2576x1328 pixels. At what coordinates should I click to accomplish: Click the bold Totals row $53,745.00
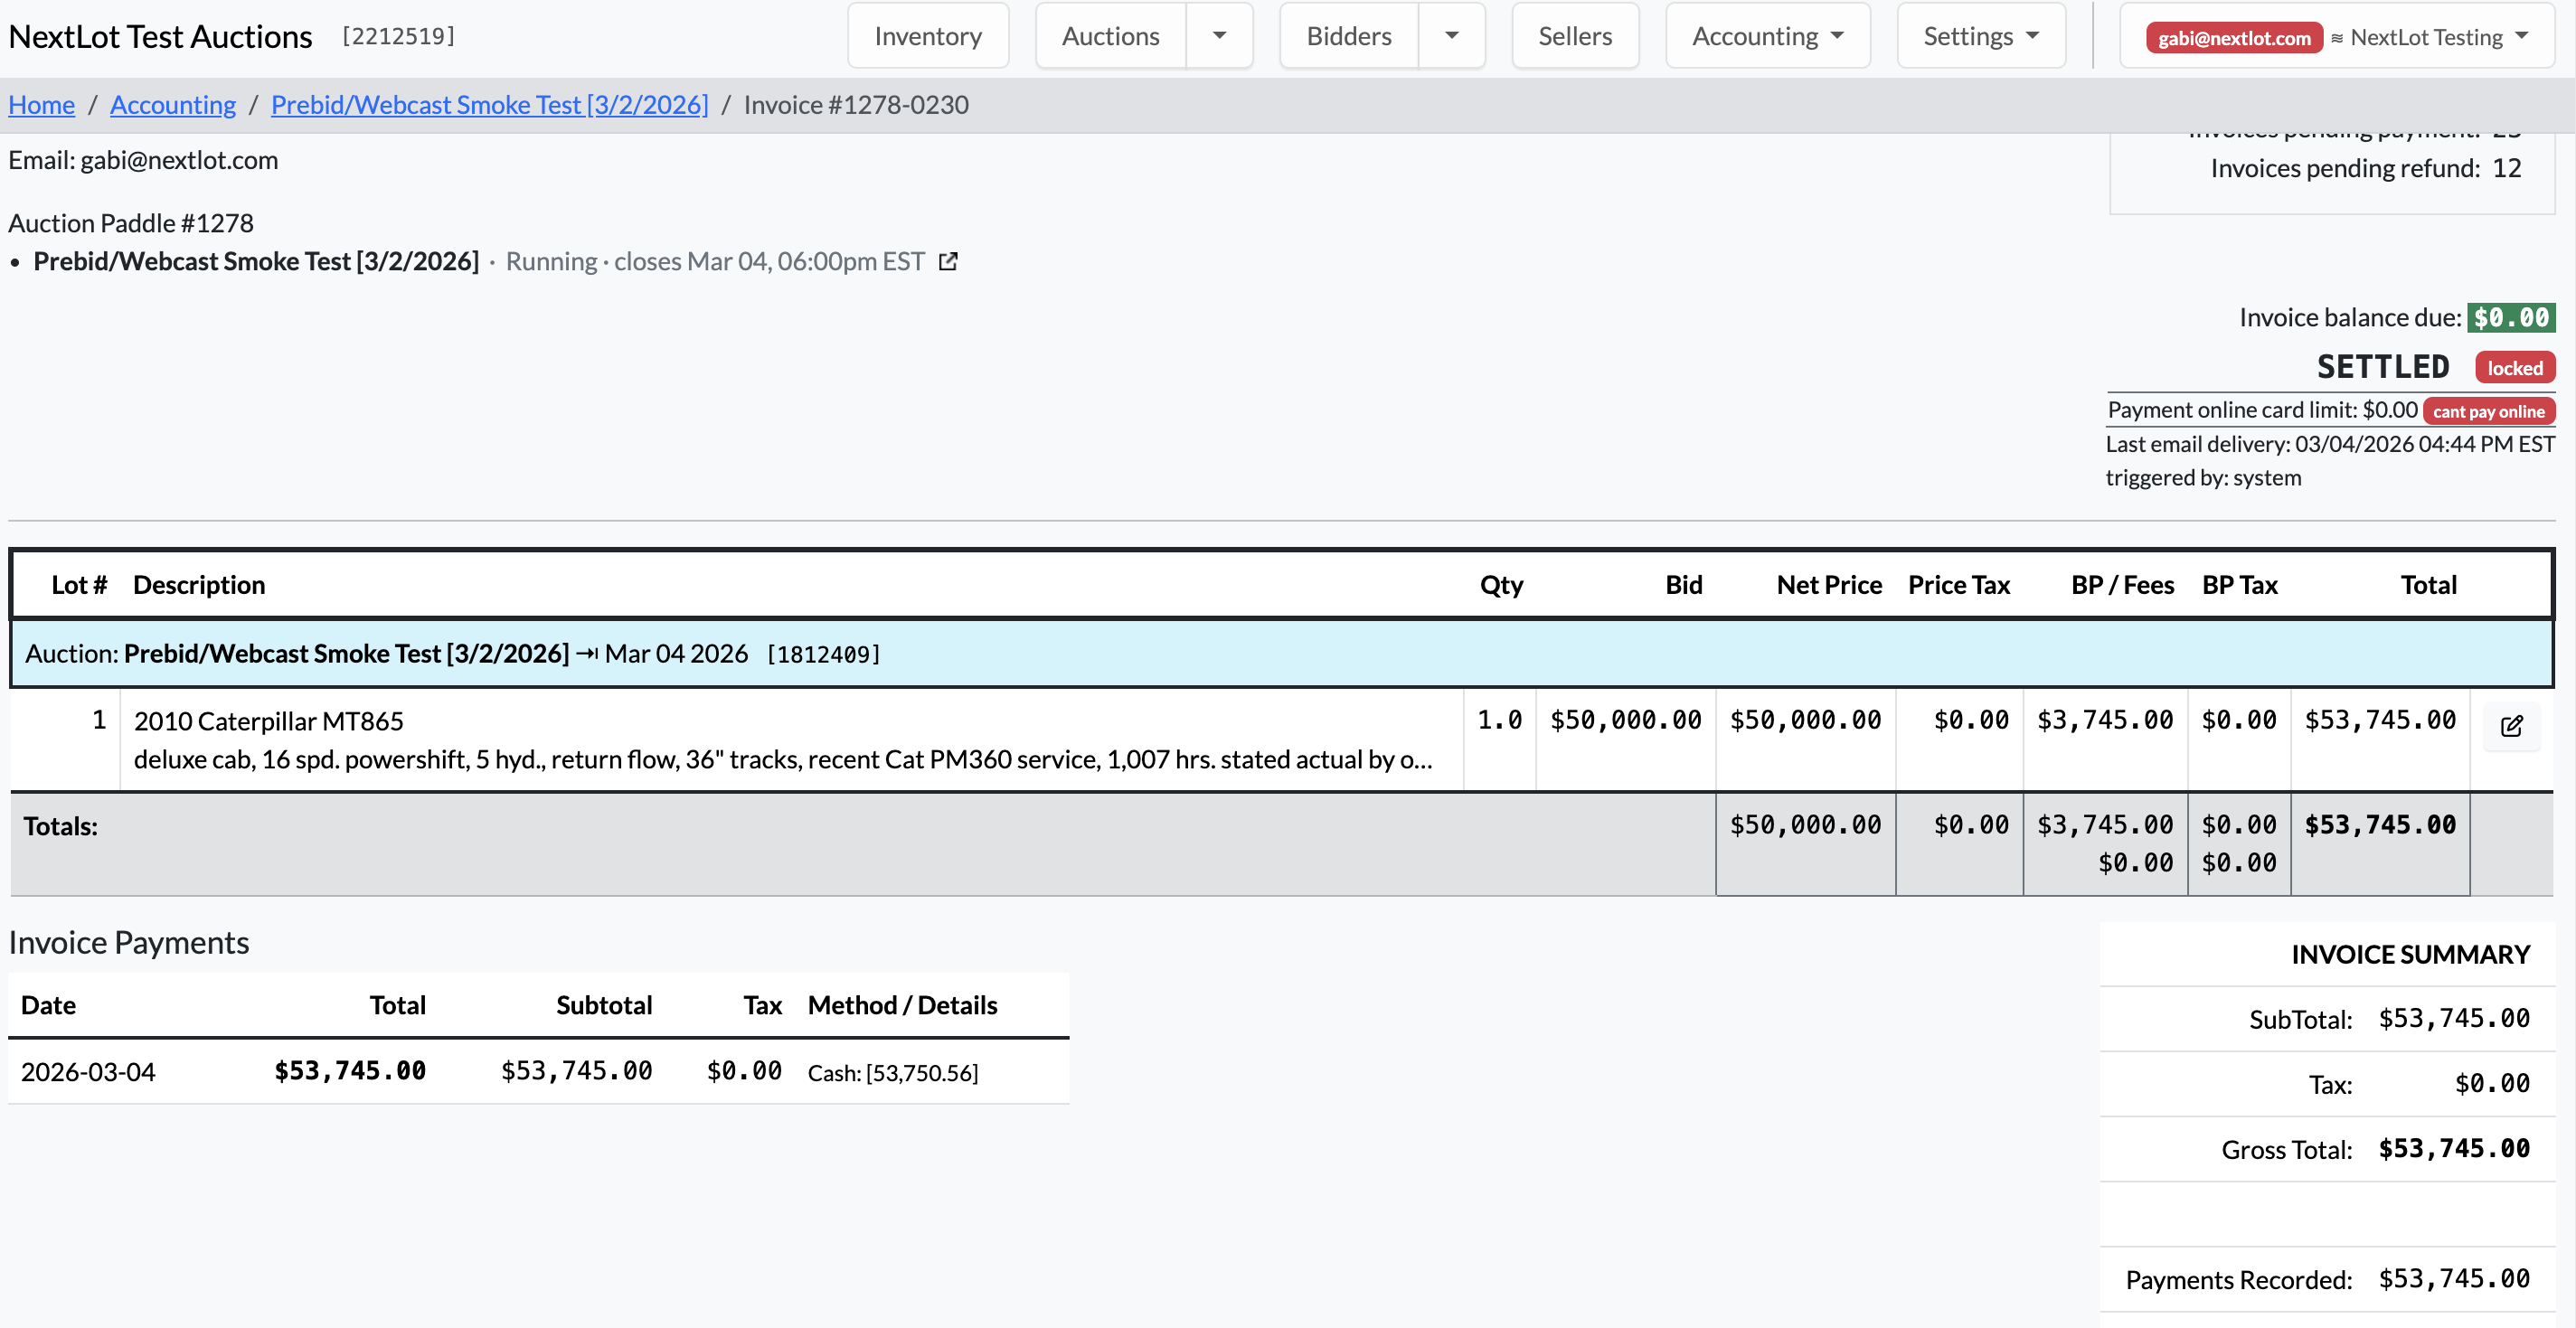pyautogui.click(x=2380, y=825)
